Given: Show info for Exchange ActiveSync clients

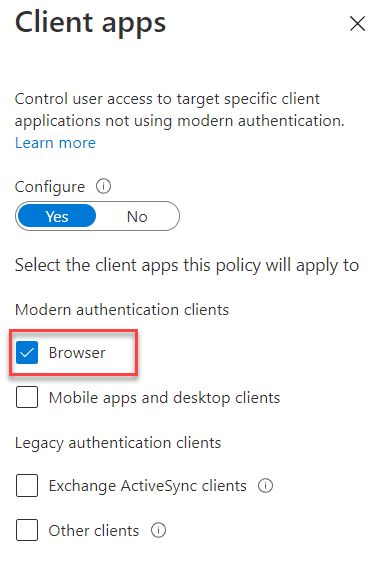Looking at the screenshot, I should point(265,486).
